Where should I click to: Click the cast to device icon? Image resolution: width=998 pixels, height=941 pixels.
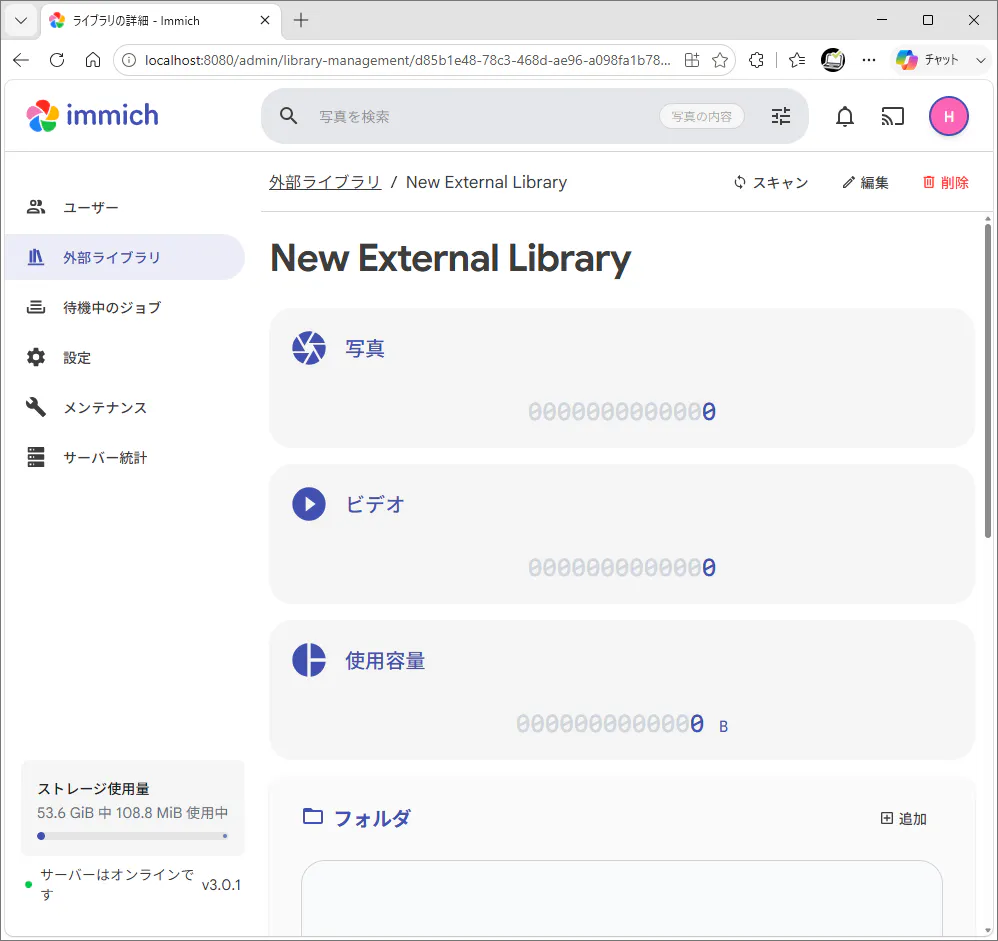[892, 117]
